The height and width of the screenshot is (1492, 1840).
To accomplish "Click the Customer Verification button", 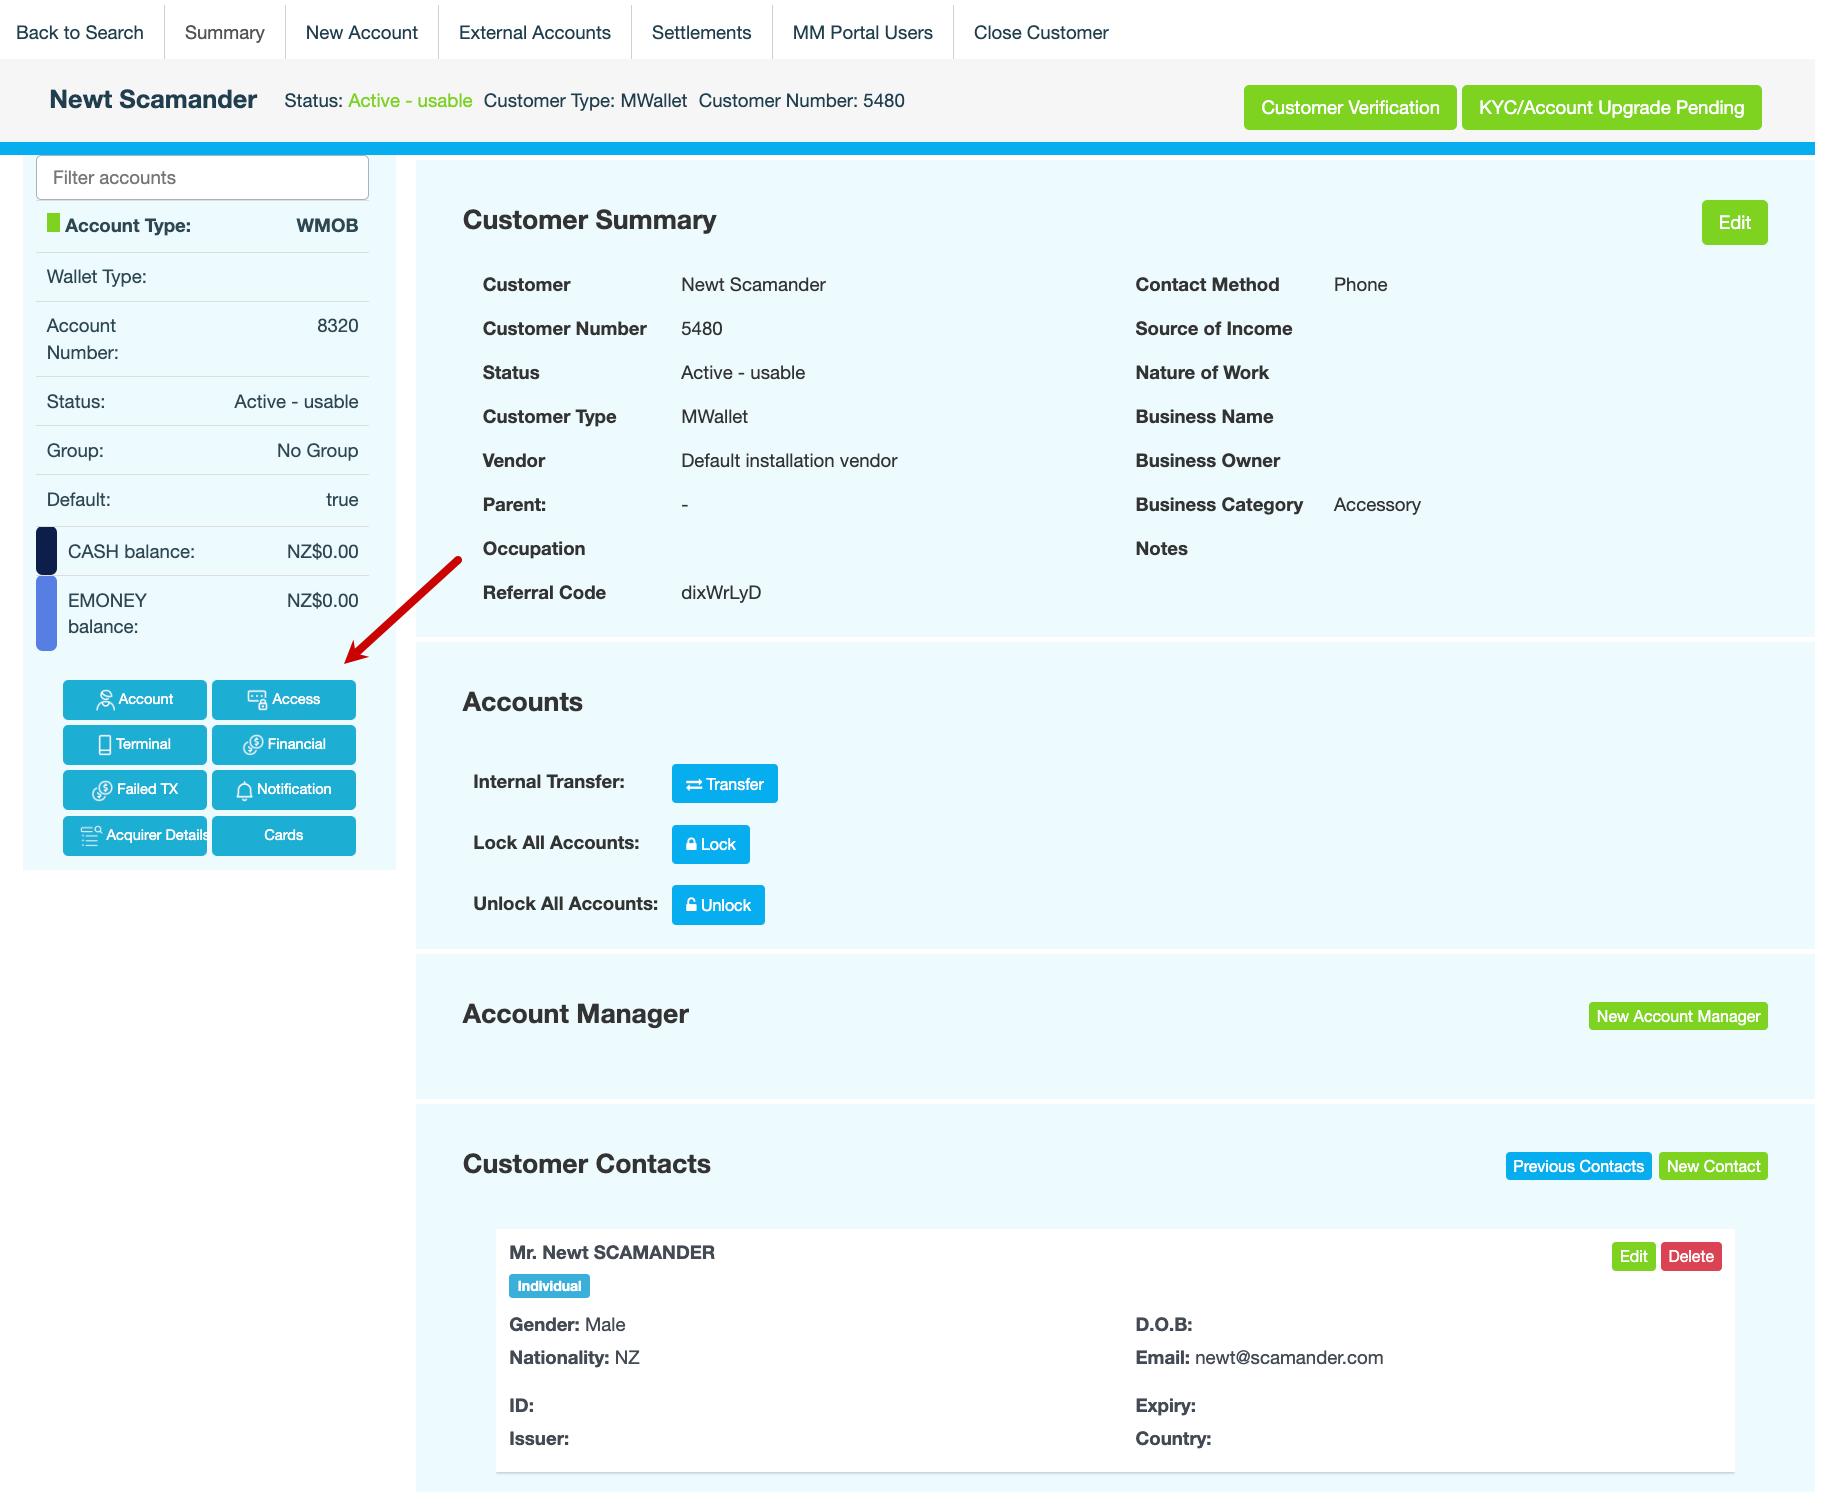I will pyautogui.click(x=1349, y=107).
